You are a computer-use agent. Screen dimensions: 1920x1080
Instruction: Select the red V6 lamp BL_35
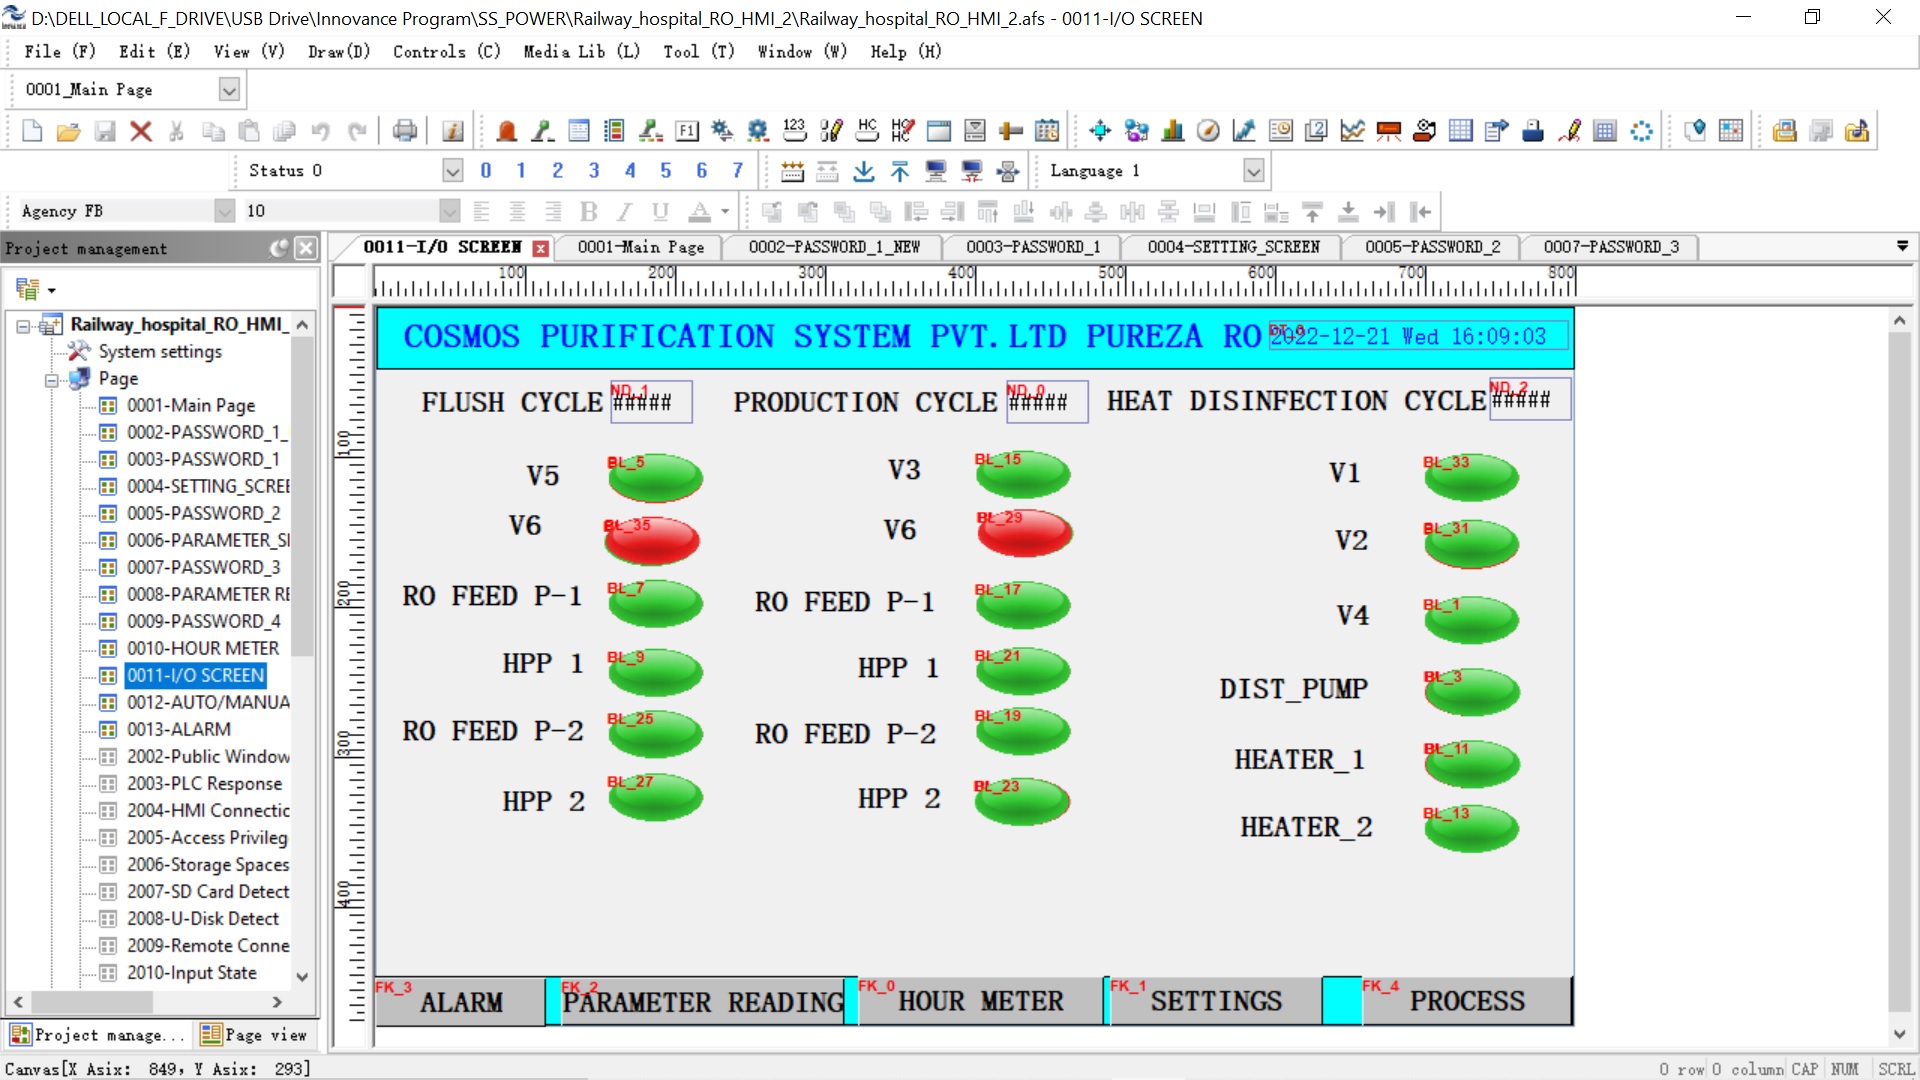click(652, 540)
